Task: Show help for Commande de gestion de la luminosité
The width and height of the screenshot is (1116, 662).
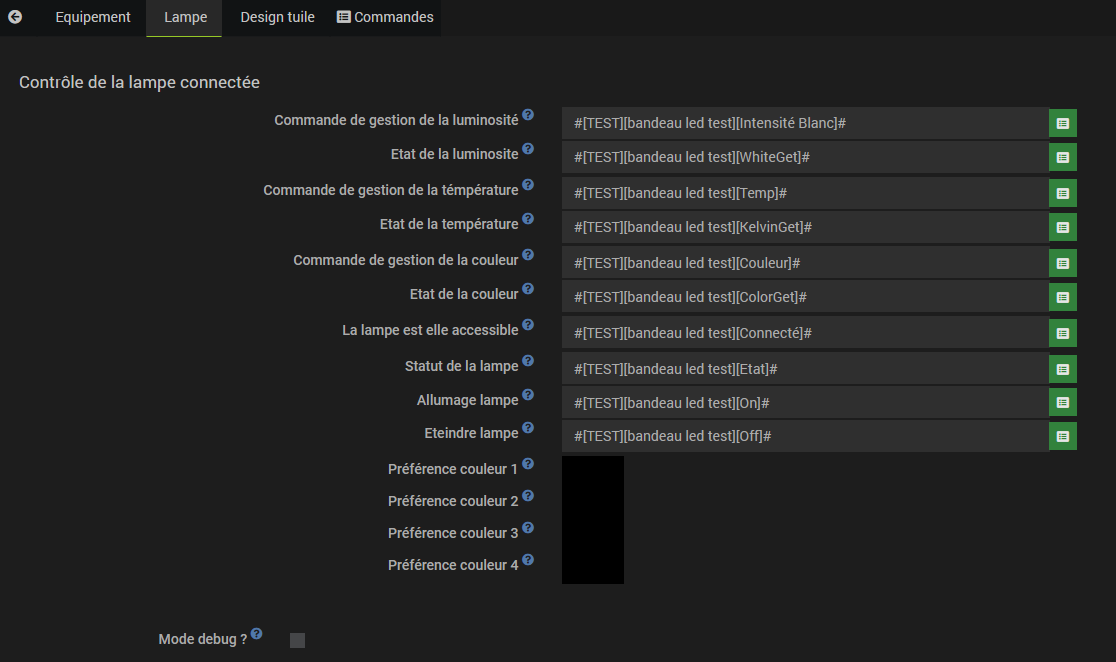Action: (528, 115)
